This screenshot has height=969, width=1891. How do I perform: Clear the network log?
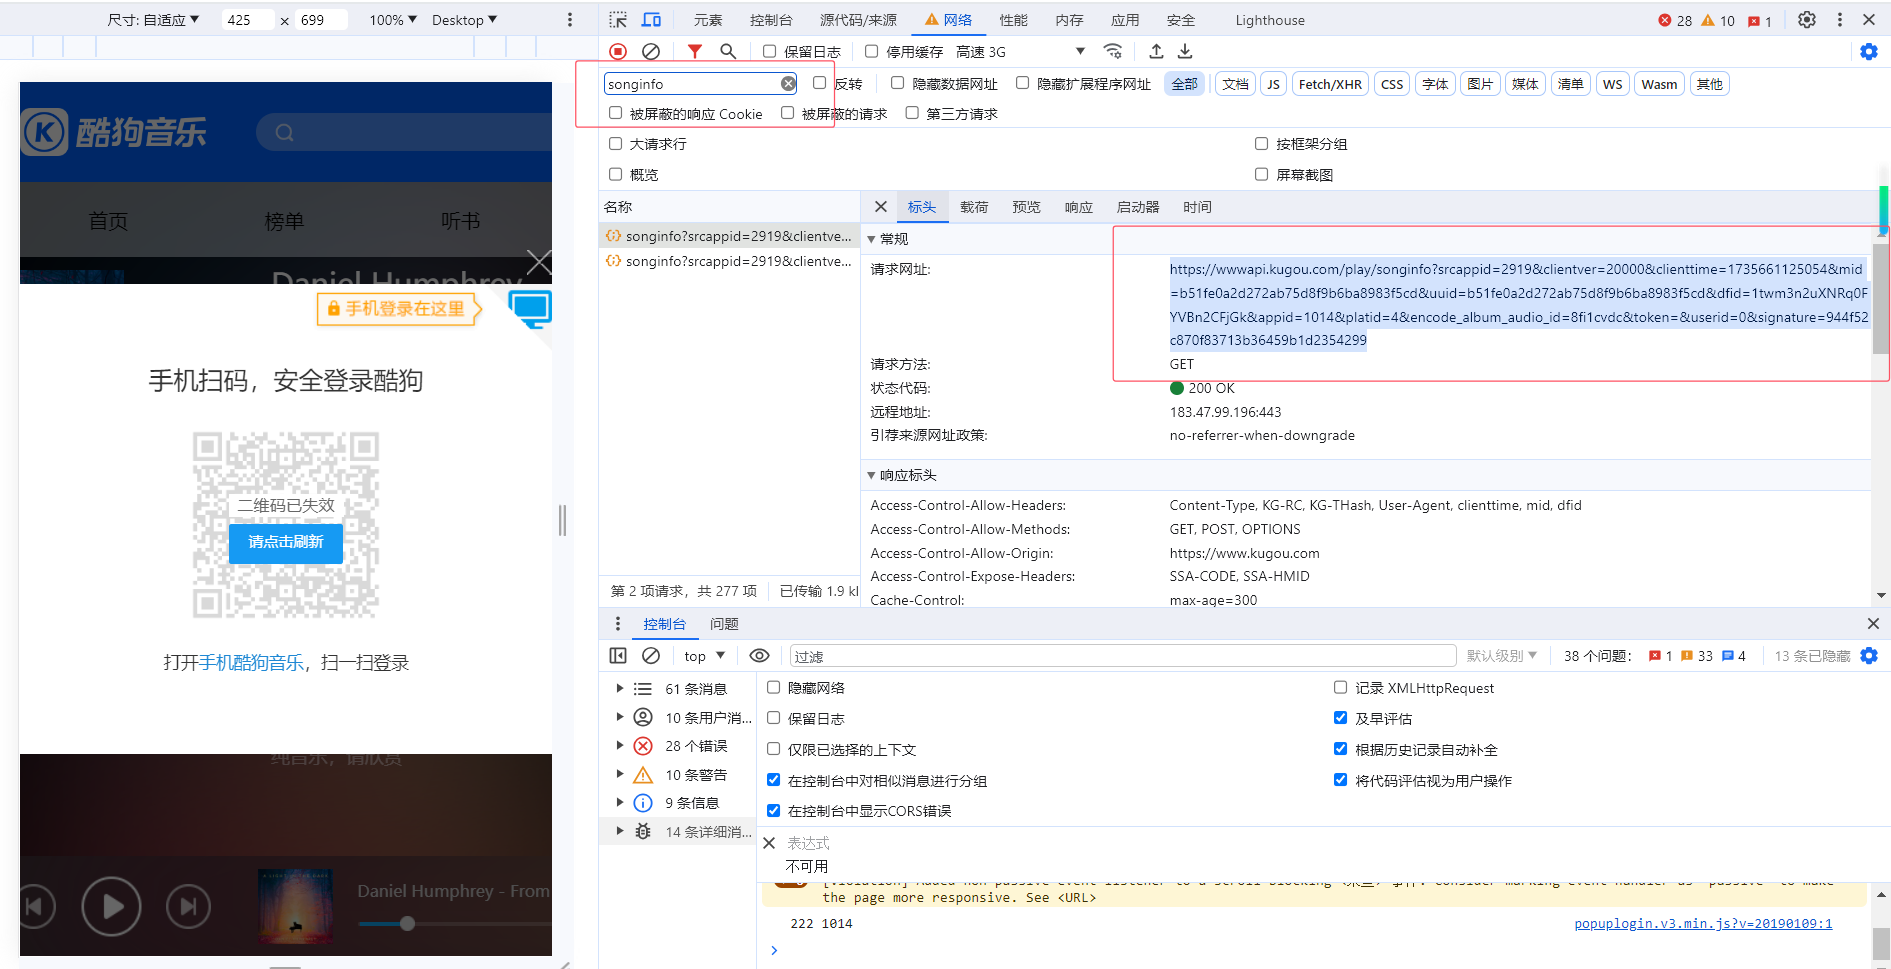click(x=651, y=51)
